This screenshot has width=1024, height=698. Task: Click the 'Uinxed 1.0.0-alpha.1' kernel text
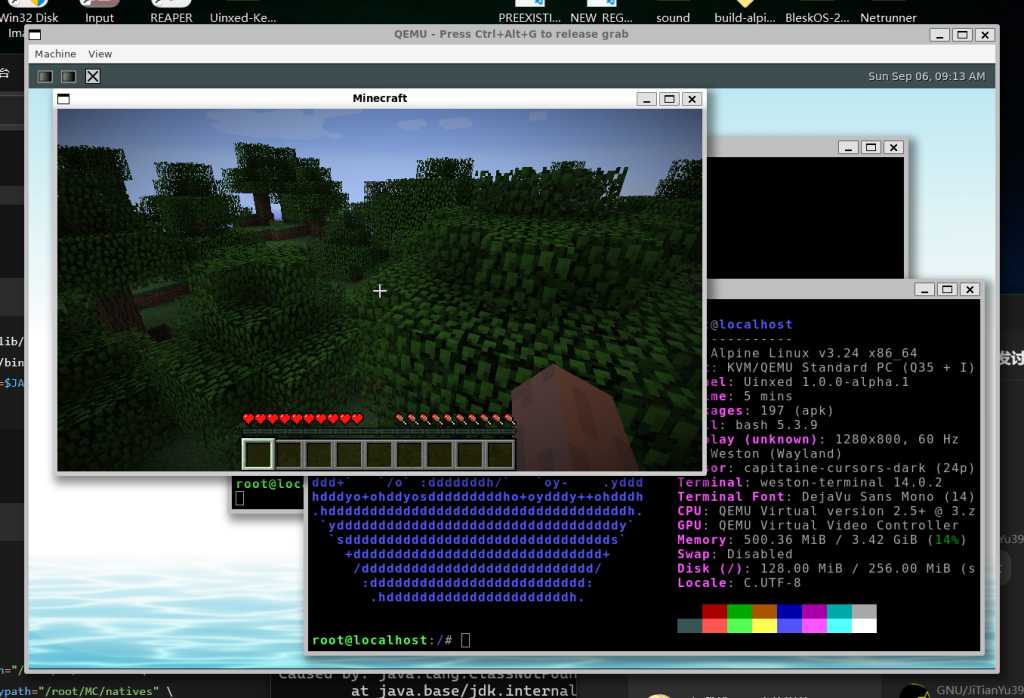pyautogui.click(x=825, y=382)
